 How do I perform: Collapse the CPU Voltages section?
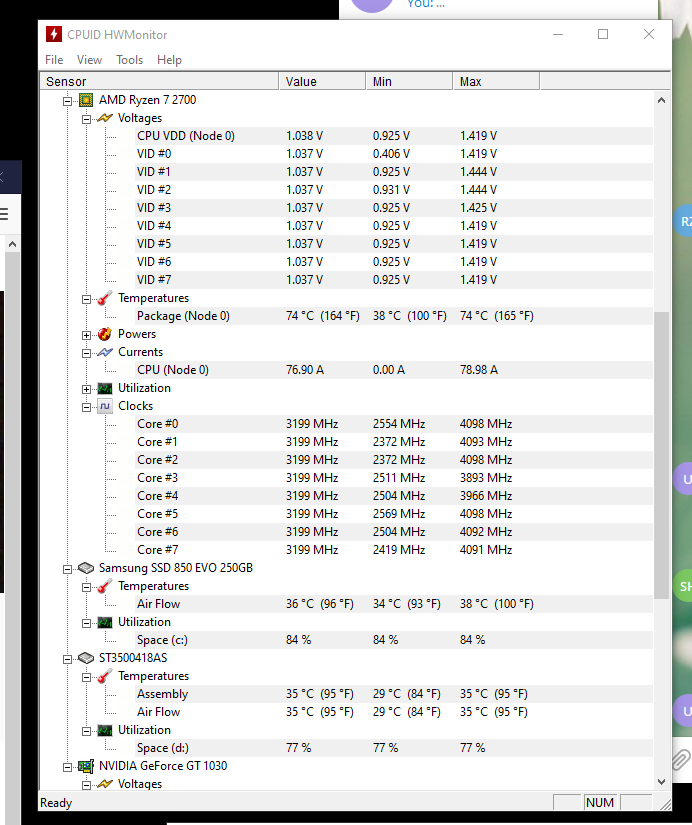86,119
